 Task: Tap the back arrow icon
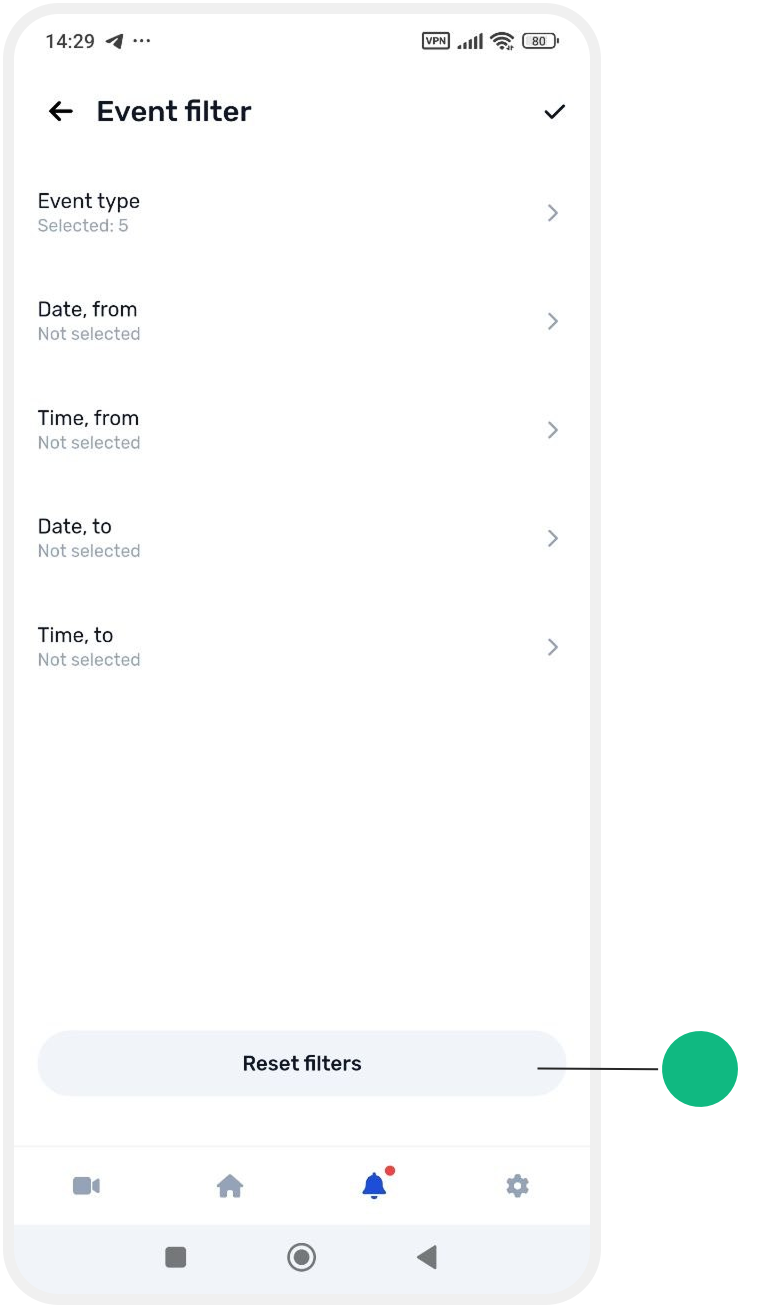[61, 111]
